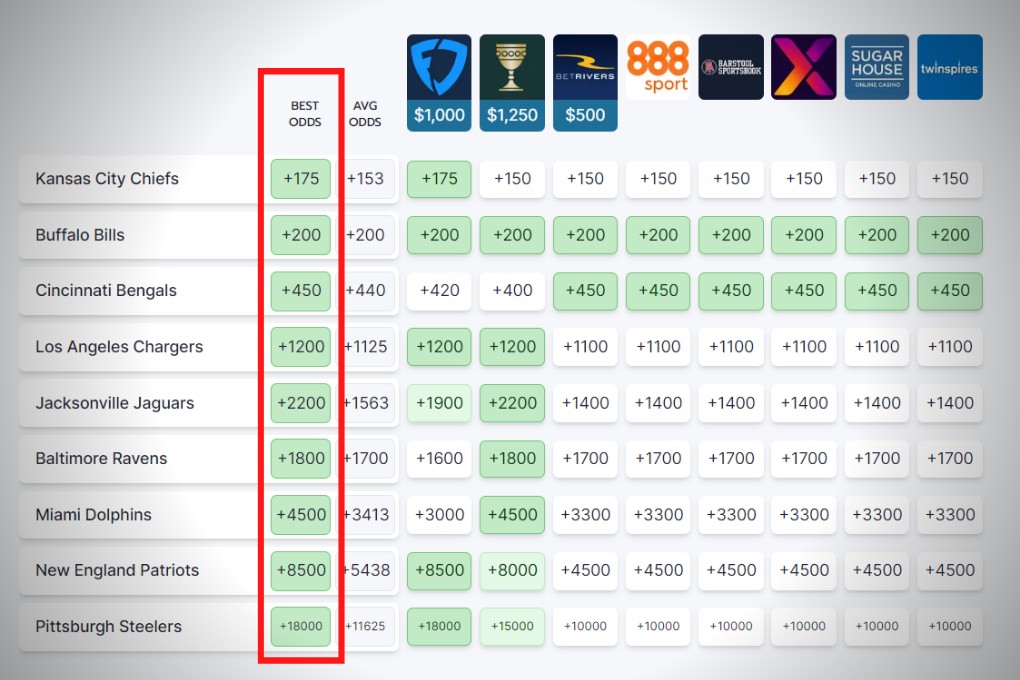The image size is (1020, 680).
Task: Click the Barstool Sportsbook logo
Action: 731,67
